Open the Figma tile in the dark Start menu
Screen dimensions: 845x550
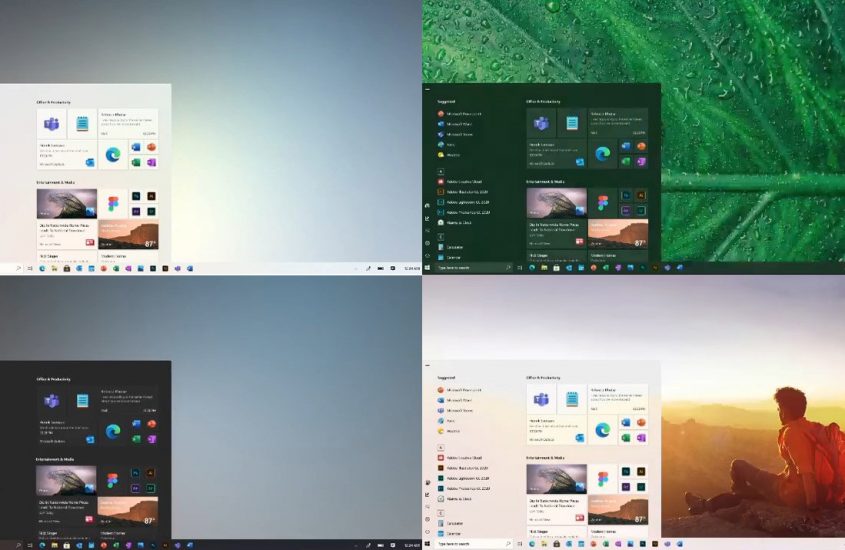pos(113,481)
